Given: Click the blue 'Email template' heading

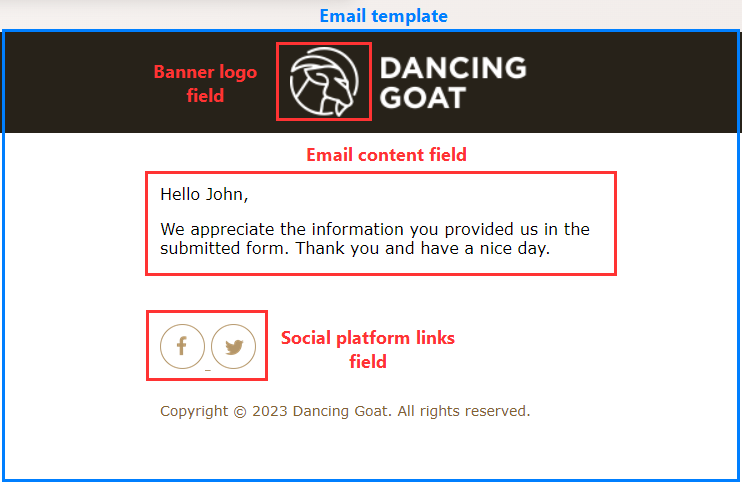Looking at the screenshot, I should 383,16.
